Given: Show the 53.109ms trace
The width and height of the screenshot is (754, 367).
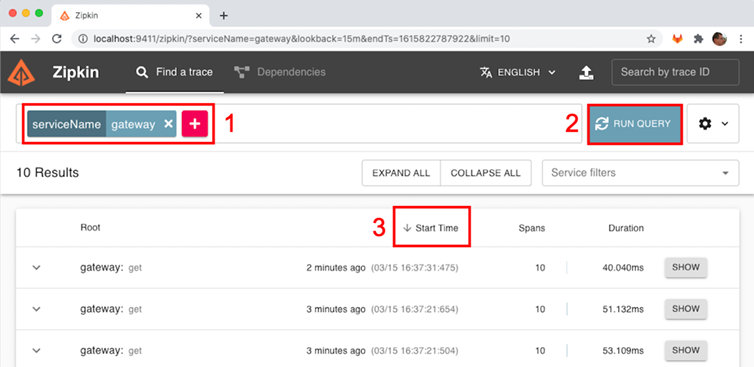Looking at the screenshot, I should [x=686, y=350].
